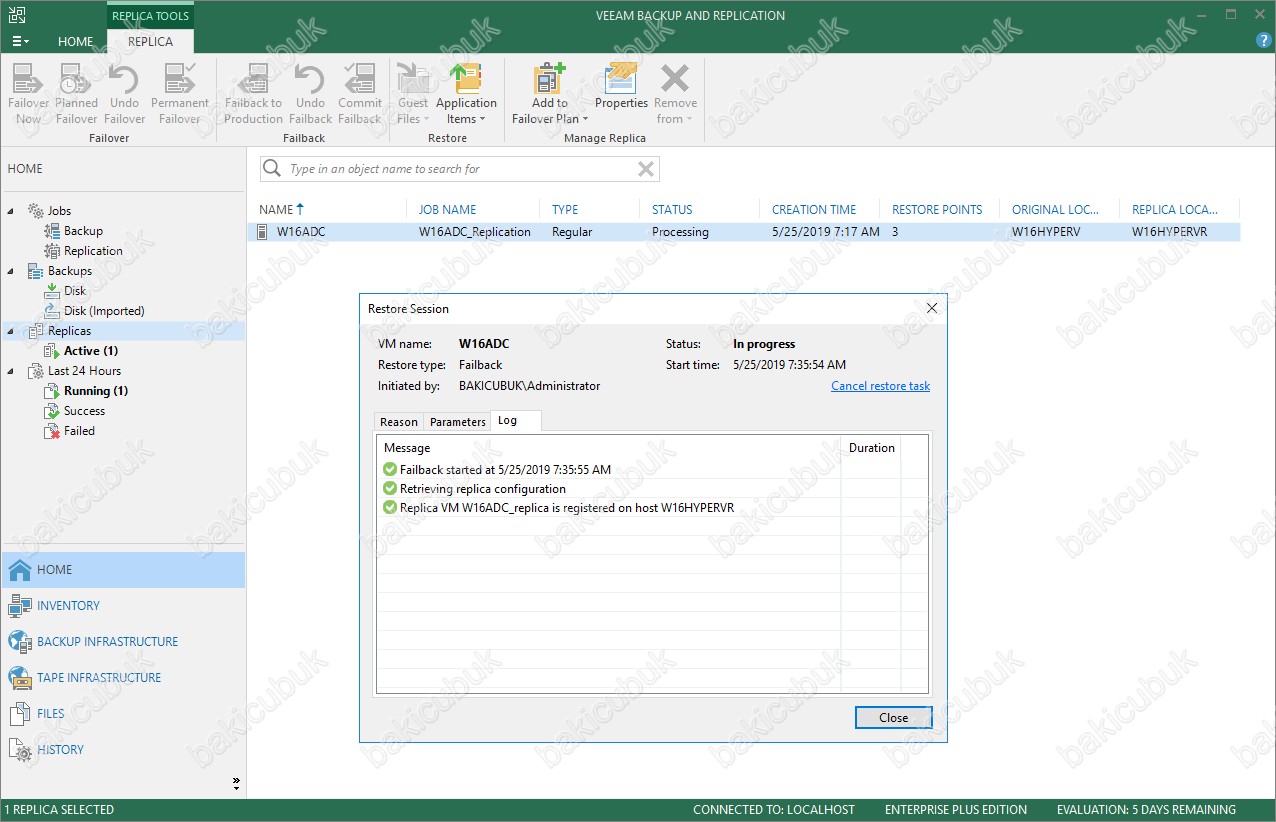Click the Duration column header
Image resolution: width=1276 pixels, height=822 pixels.
pyautogui.click(x=871, y=448)
